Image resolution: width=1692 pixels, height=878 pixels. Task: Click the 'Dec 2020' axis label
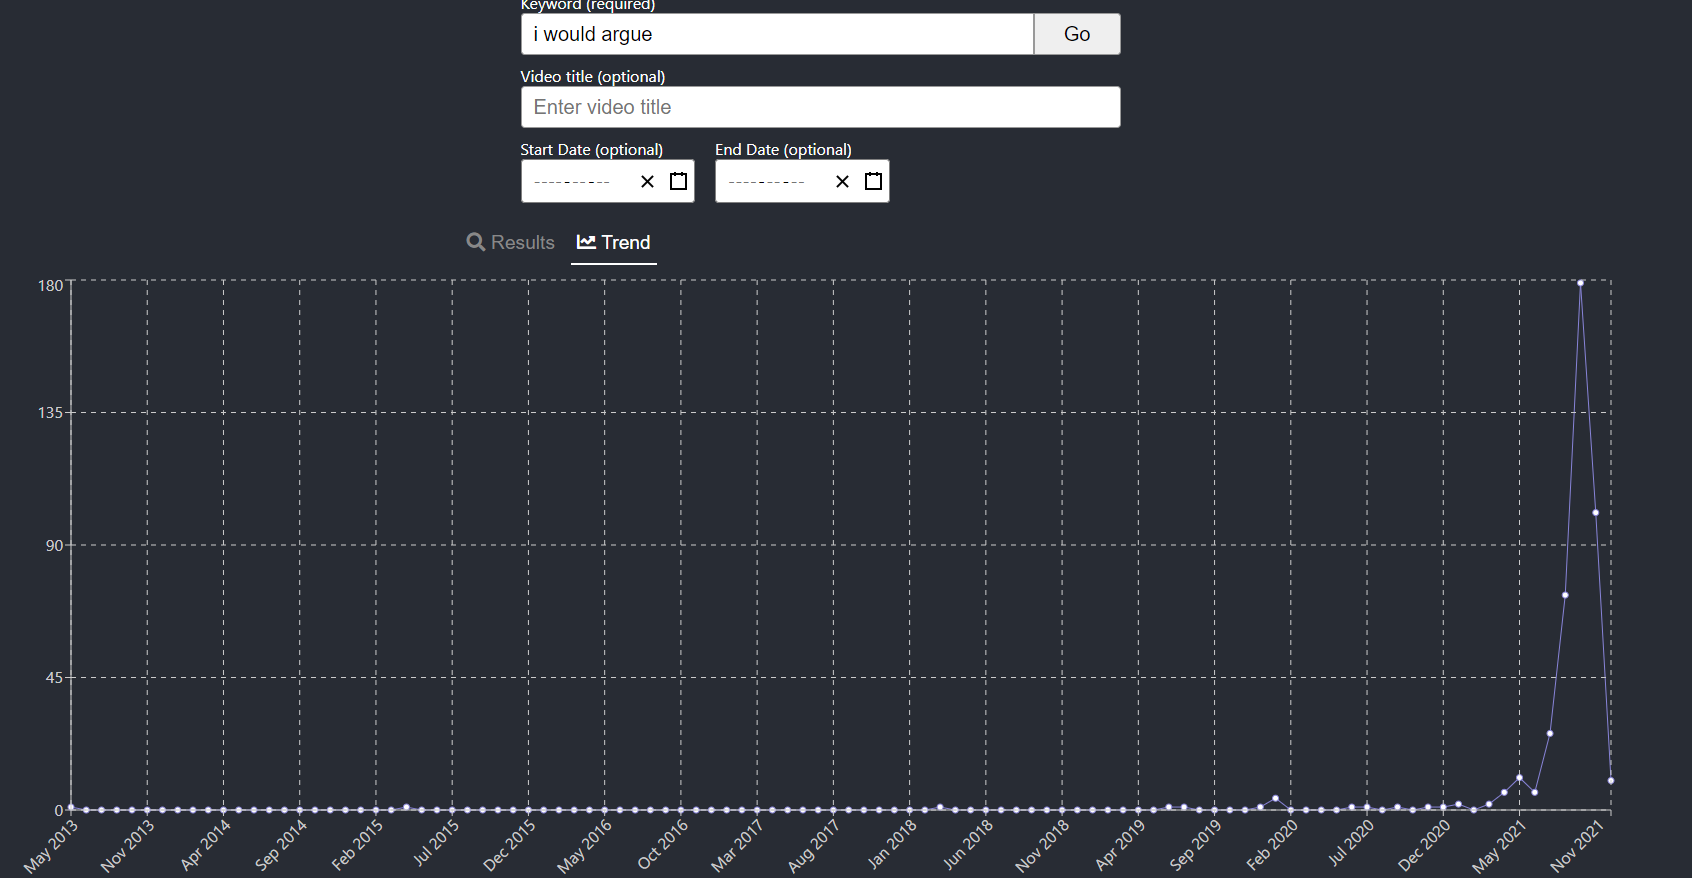click(1424, 845)
